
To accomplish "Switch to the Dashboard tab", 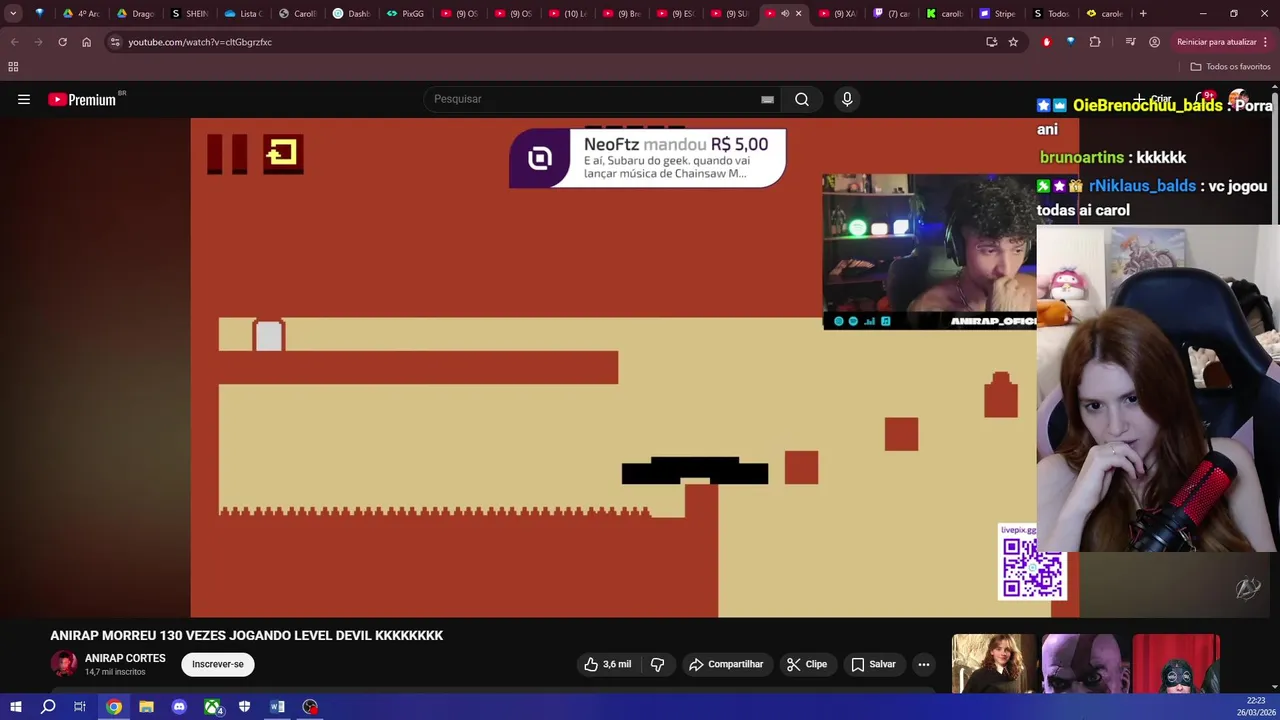I will [x=351, y=14].
